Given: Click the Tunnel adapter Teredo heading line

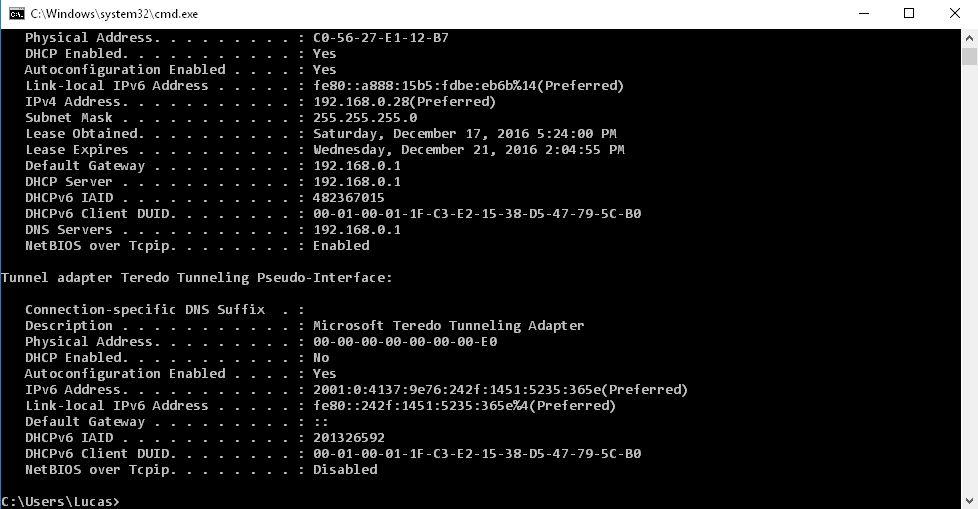Looking at the screenshot, I should click(196, 278).
